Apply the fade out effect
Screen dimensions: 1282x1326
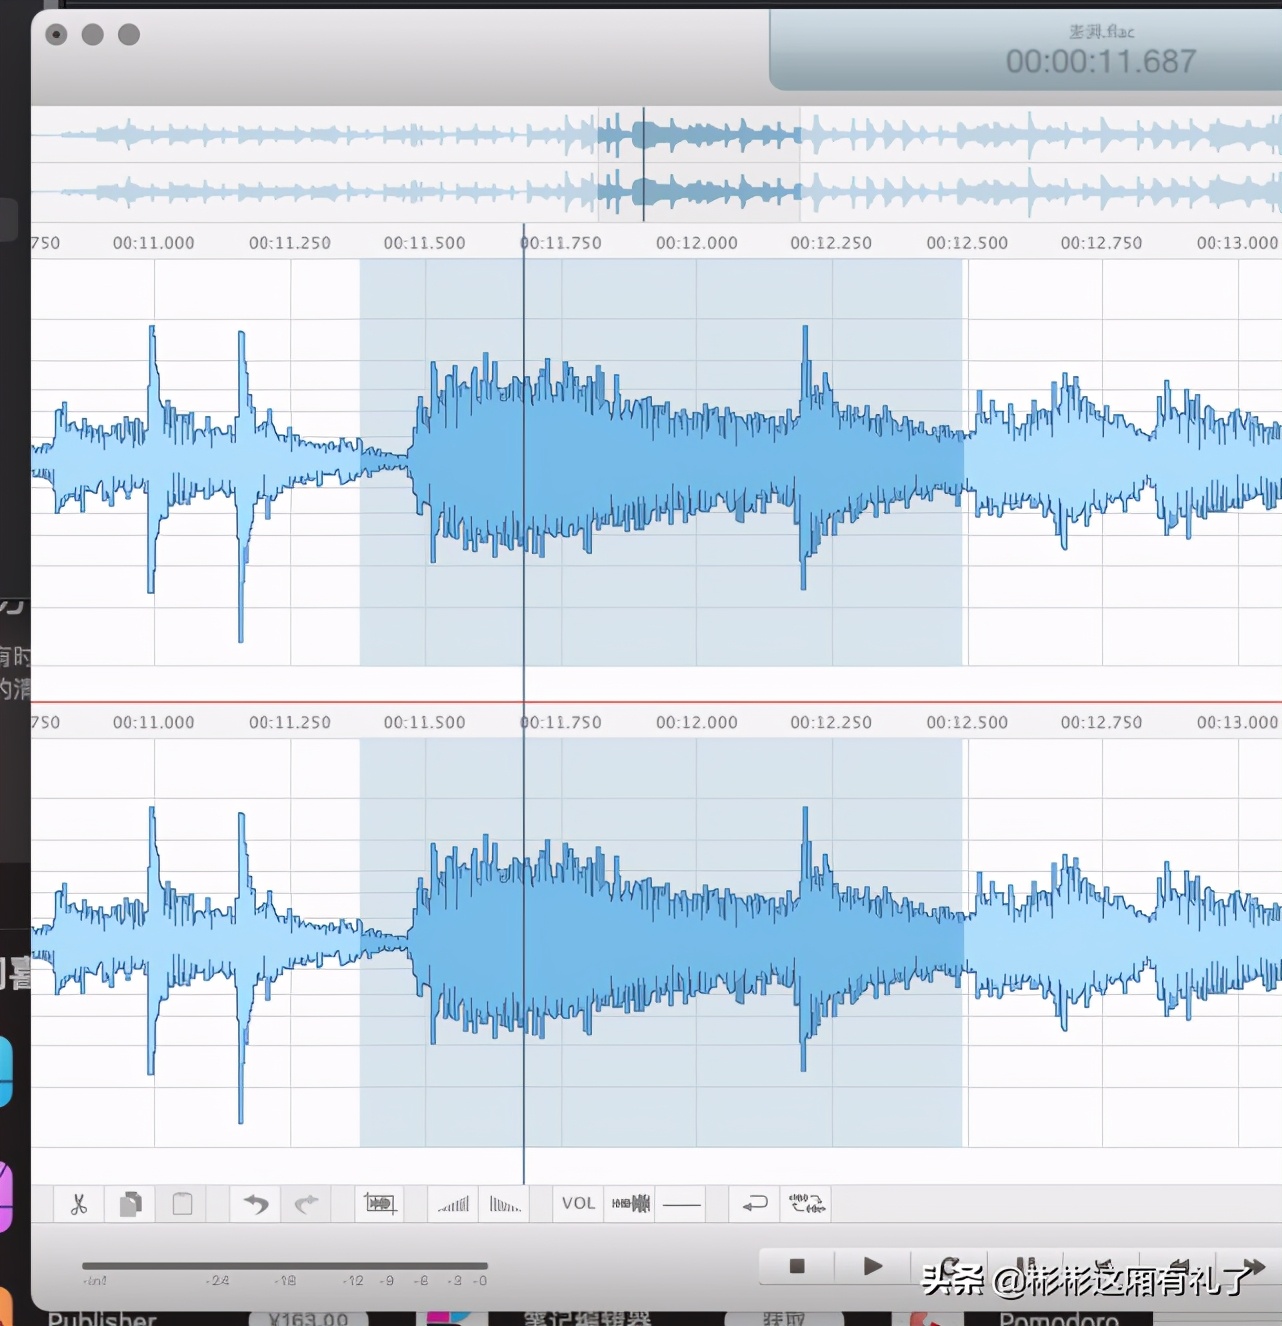[505, 1204]
